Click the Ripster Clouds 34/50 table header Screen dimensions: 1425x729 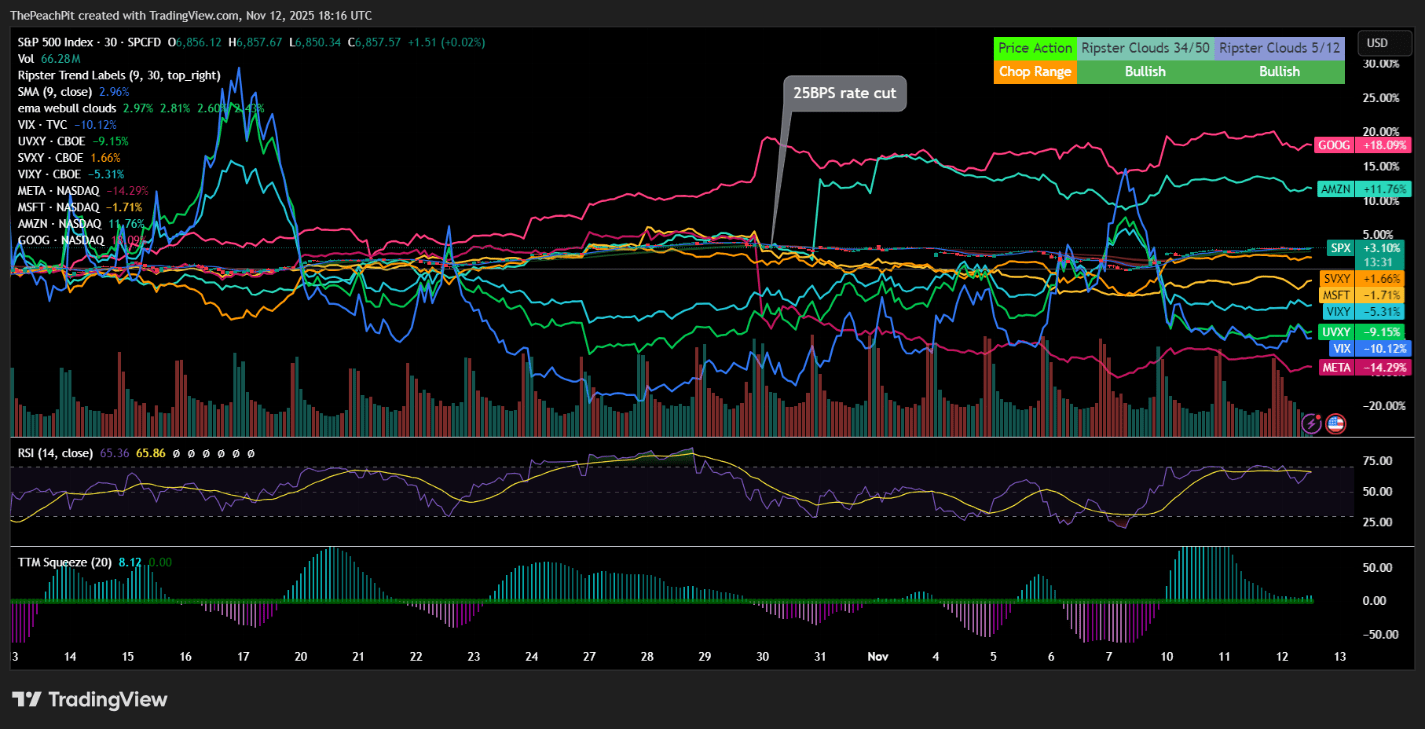1145,48
